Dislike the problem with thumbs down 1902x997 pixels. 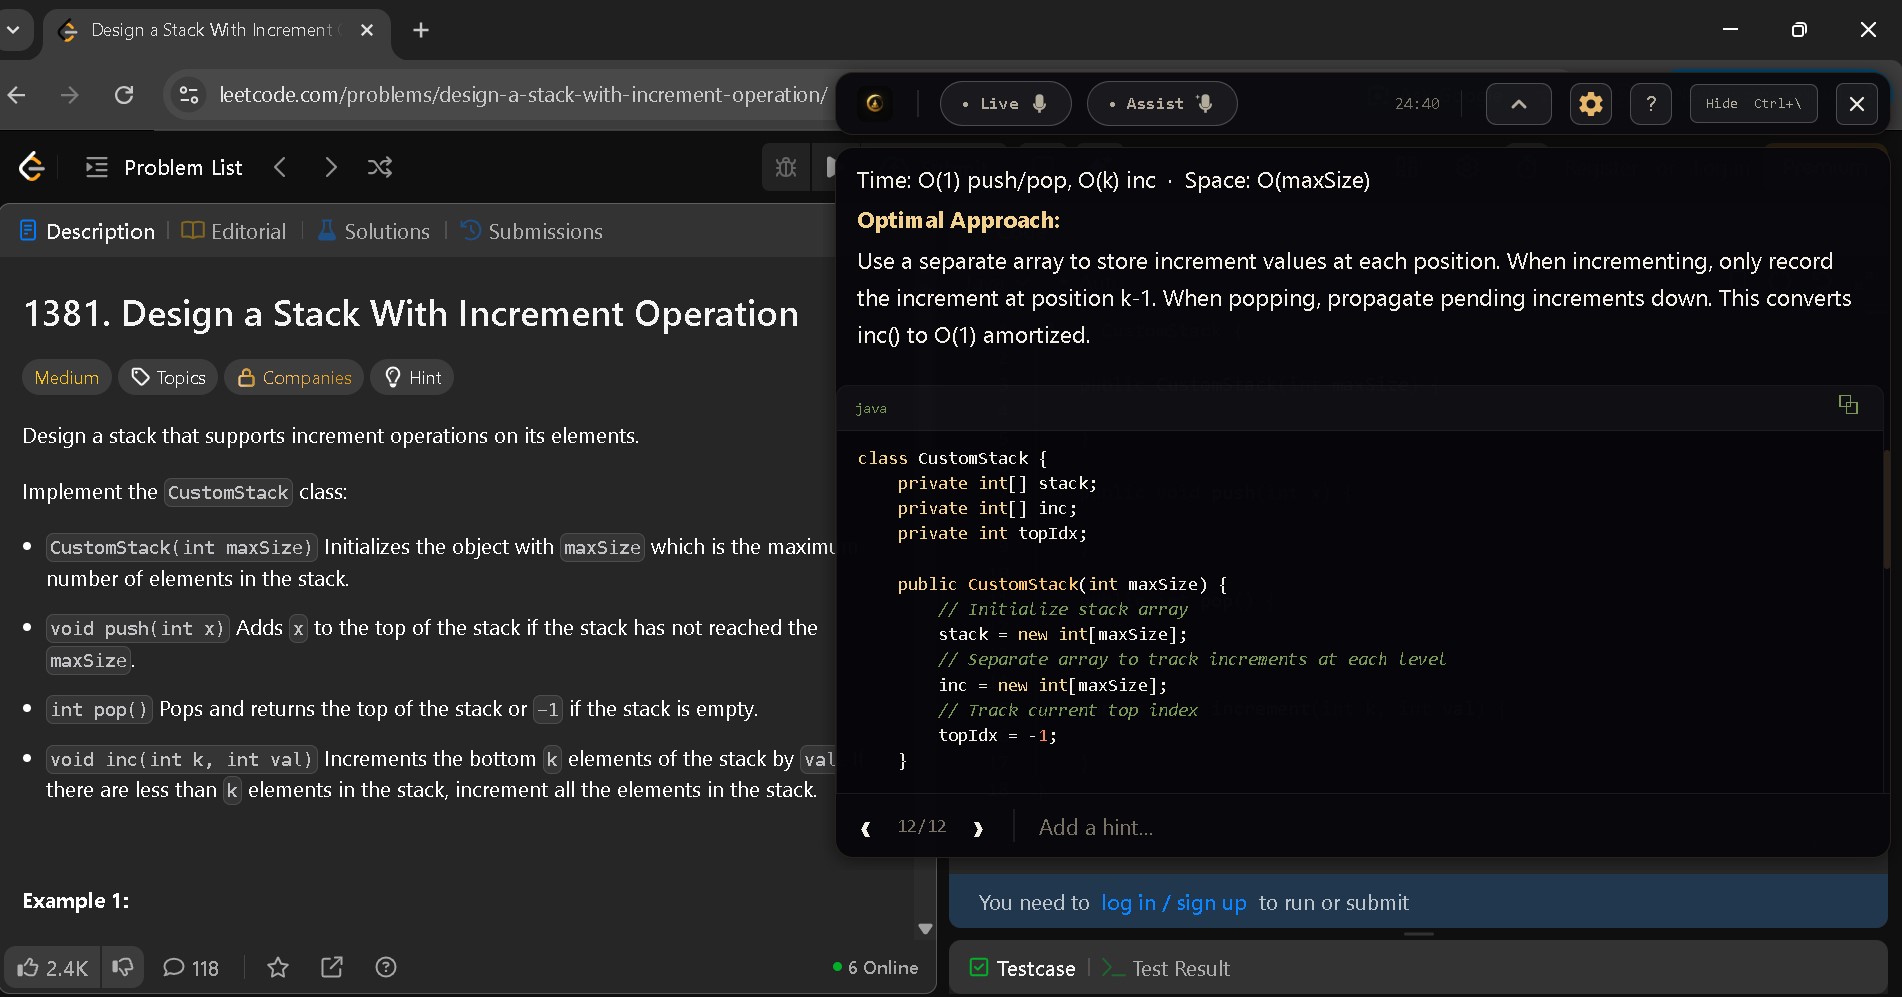[123, 967]
